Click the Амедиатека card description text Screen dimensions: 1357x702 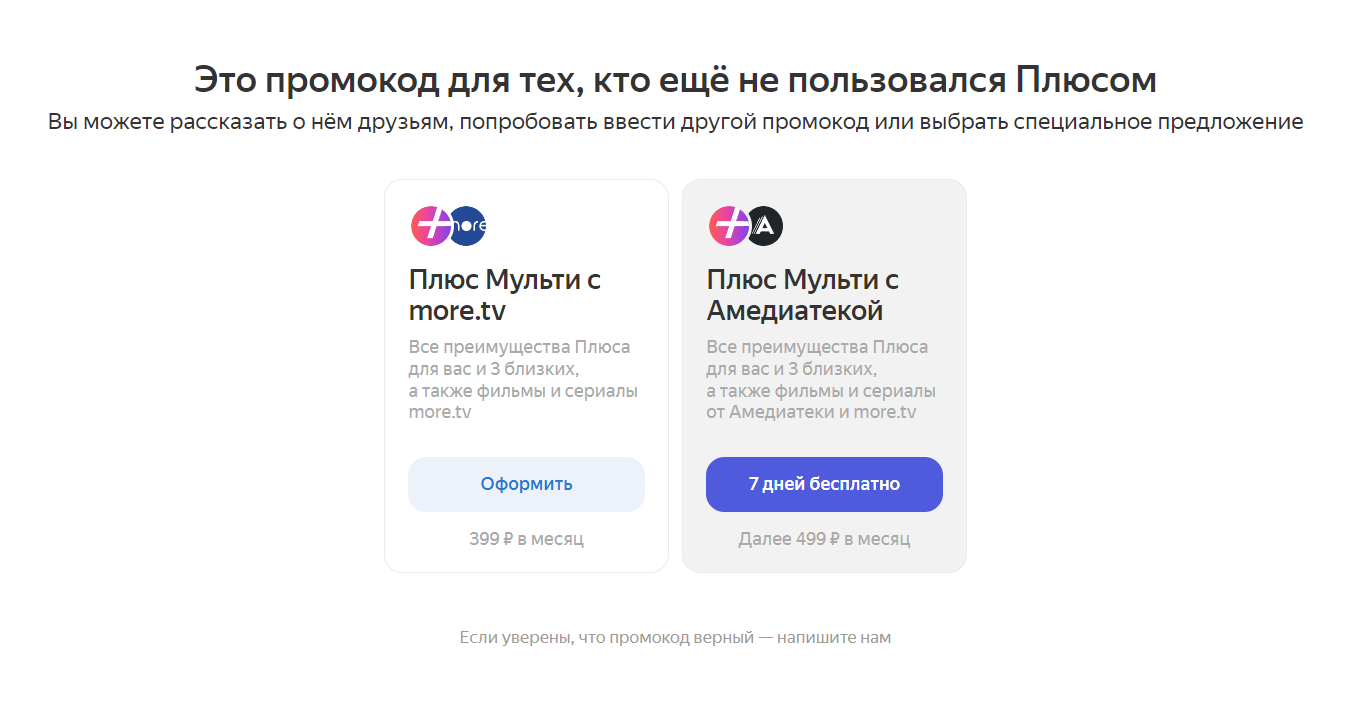coord(821,380)
